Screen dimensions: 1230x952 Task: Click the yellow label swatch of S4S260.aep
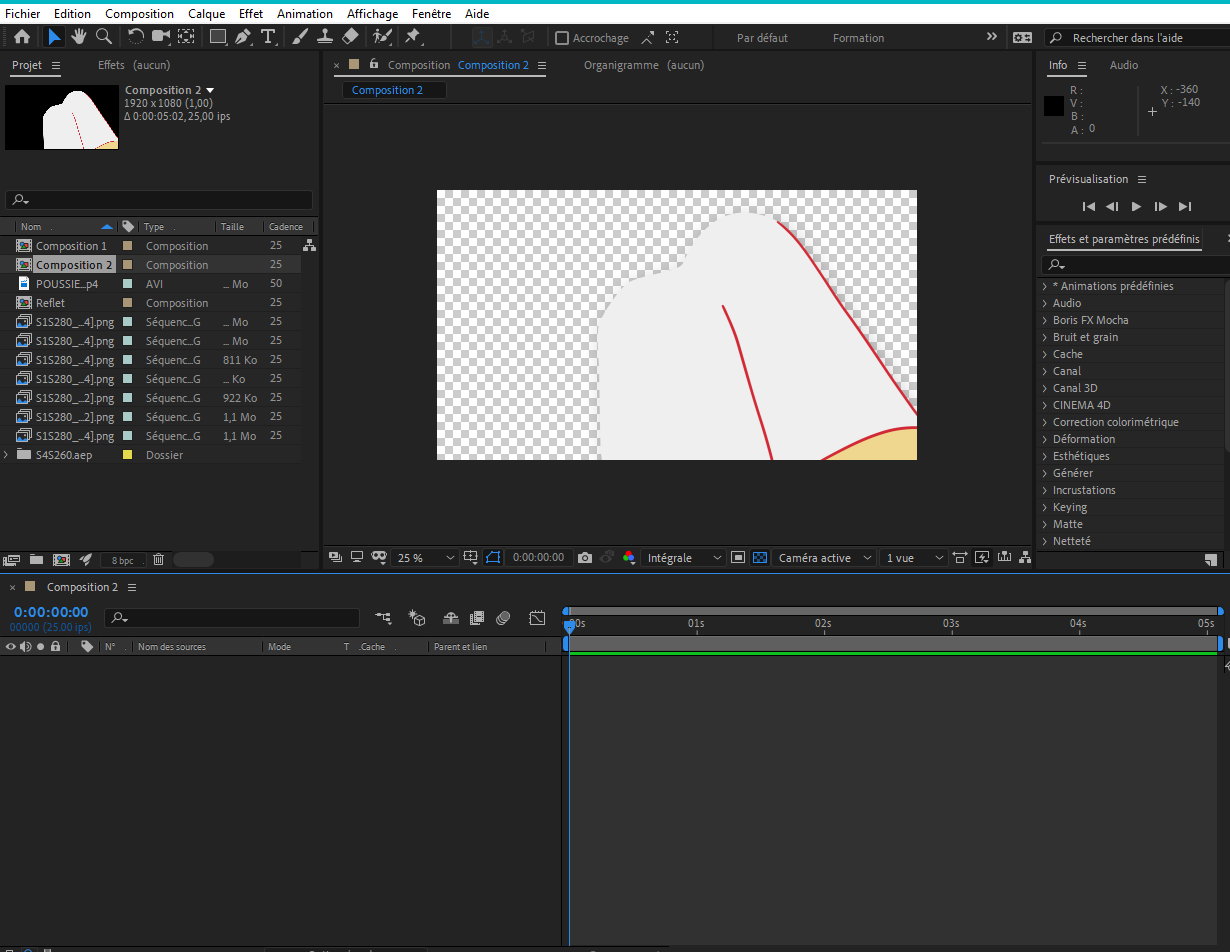tap(127, 455)
